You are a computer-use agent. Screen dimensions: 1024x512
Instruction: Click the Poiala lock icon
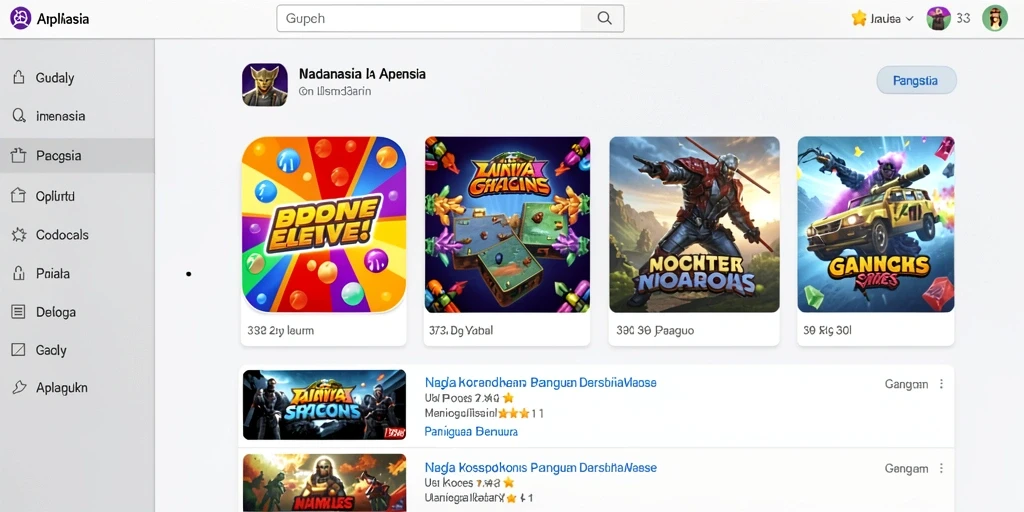tap(19, 274)
